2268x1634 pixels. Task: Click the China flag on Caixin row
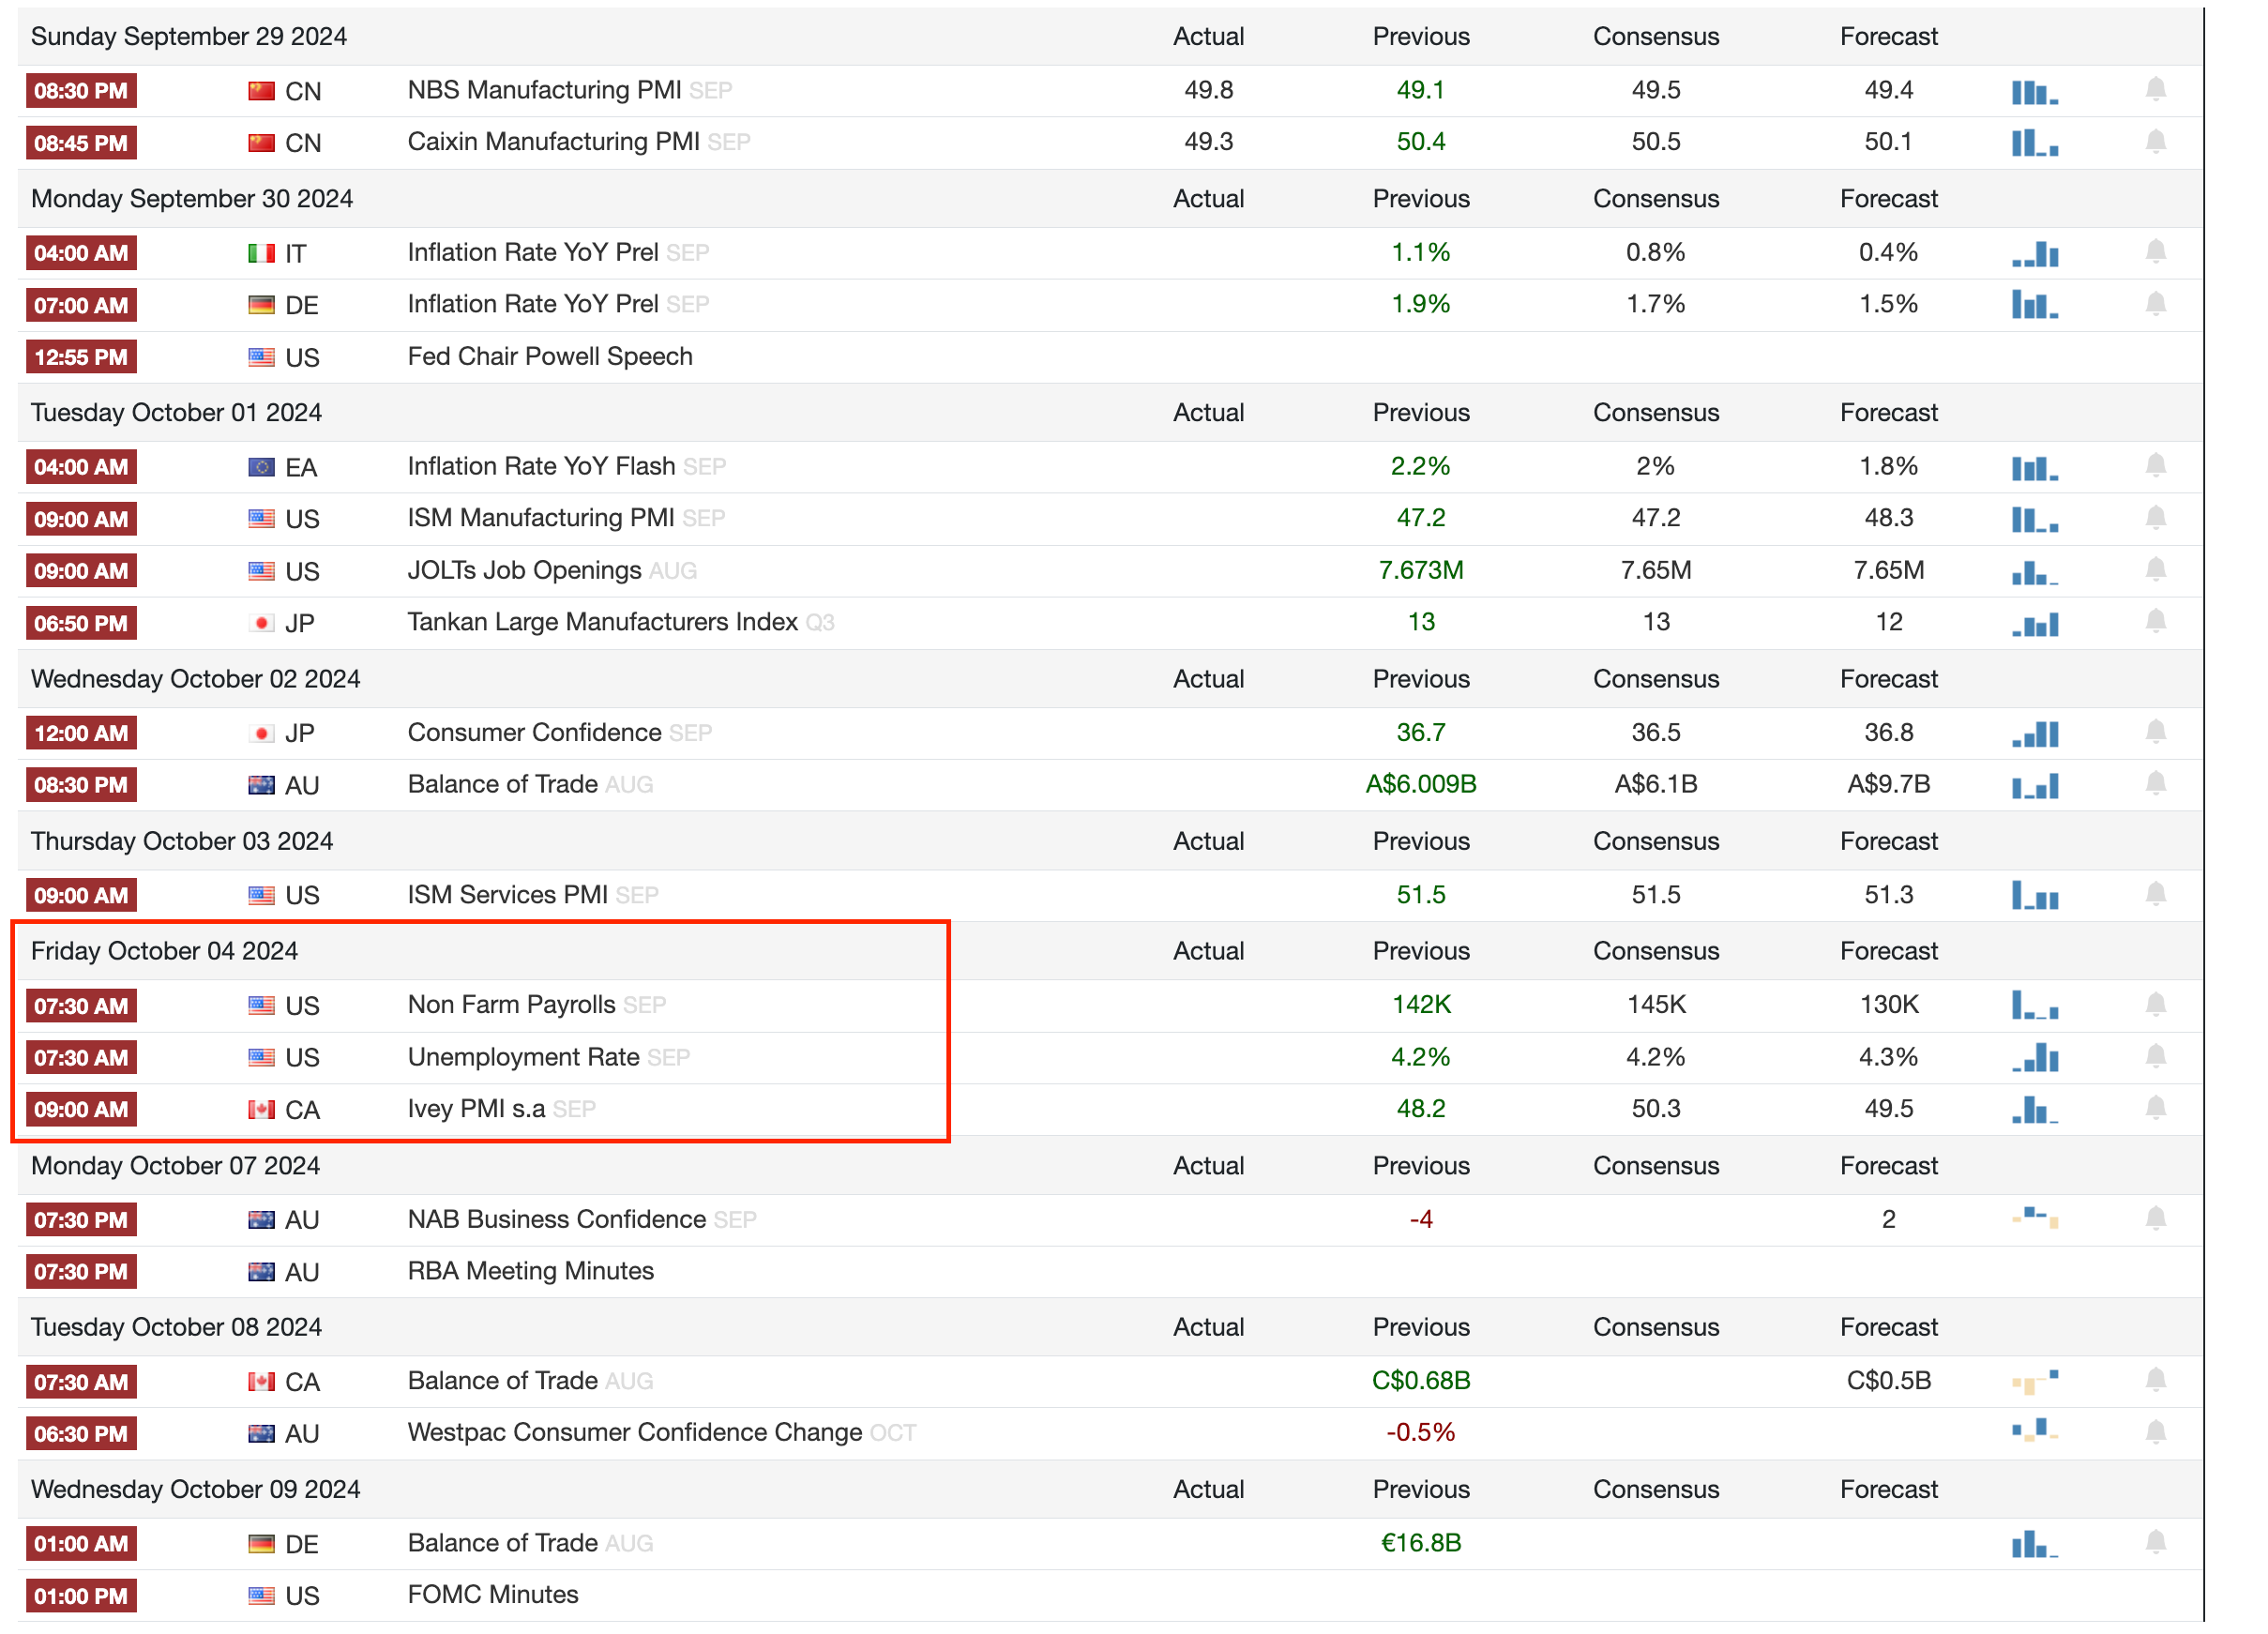[261, 142]
